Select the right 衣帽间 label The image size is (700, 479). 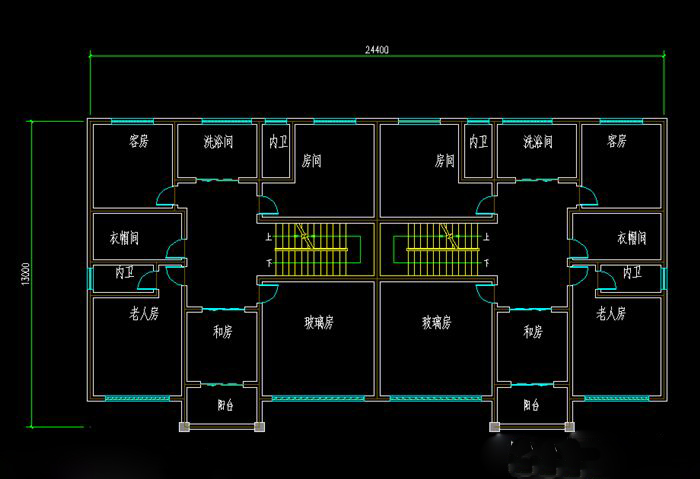[631, 238]
